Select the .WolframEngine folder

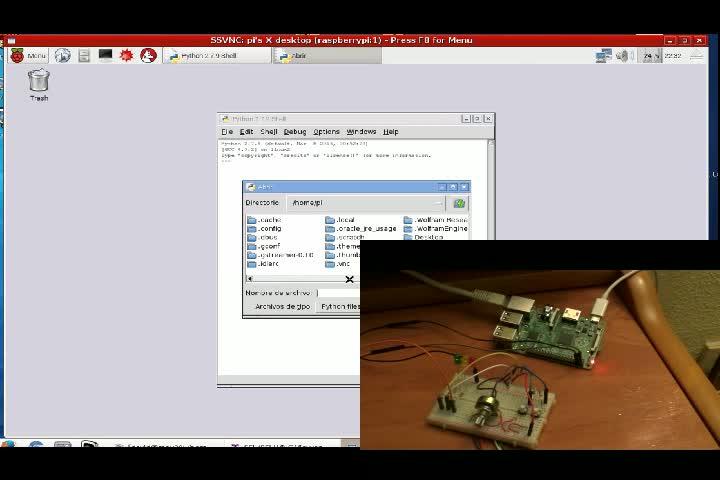(x=435, y=229)
